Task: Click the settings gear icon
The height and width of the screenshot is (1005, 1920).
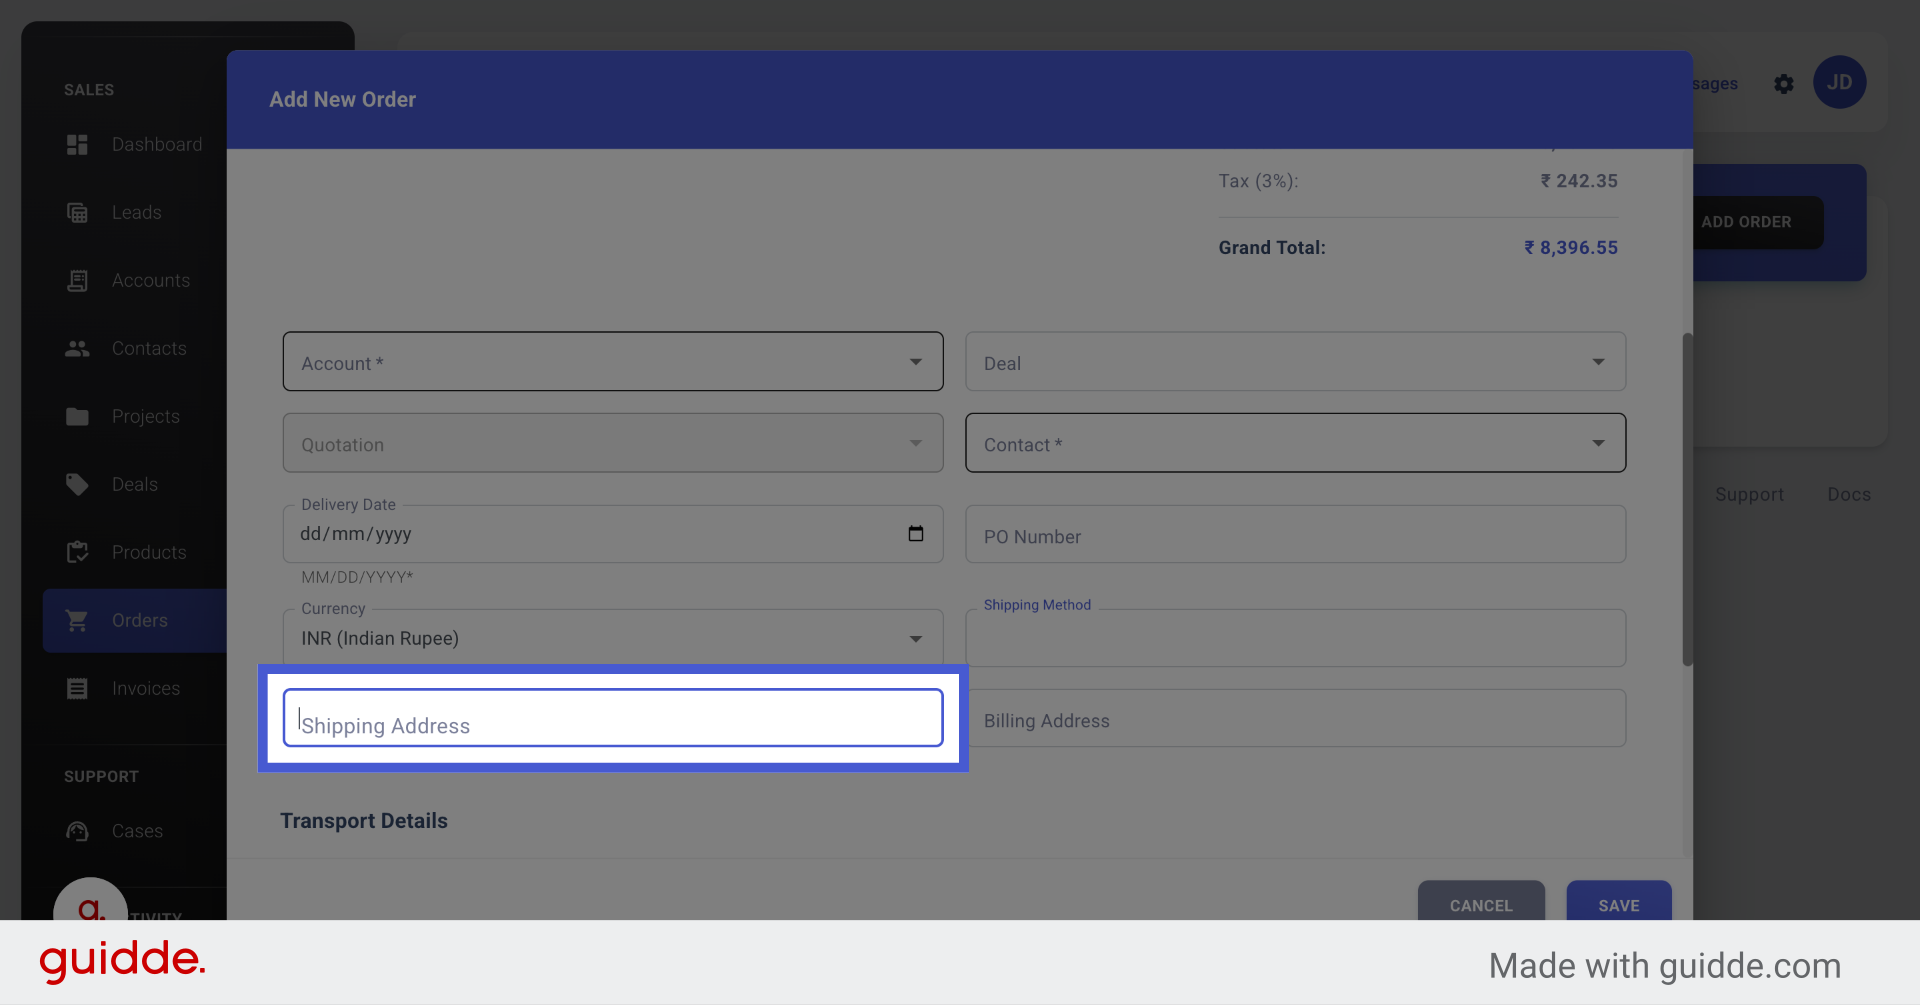Action: tap(1784, 84)
